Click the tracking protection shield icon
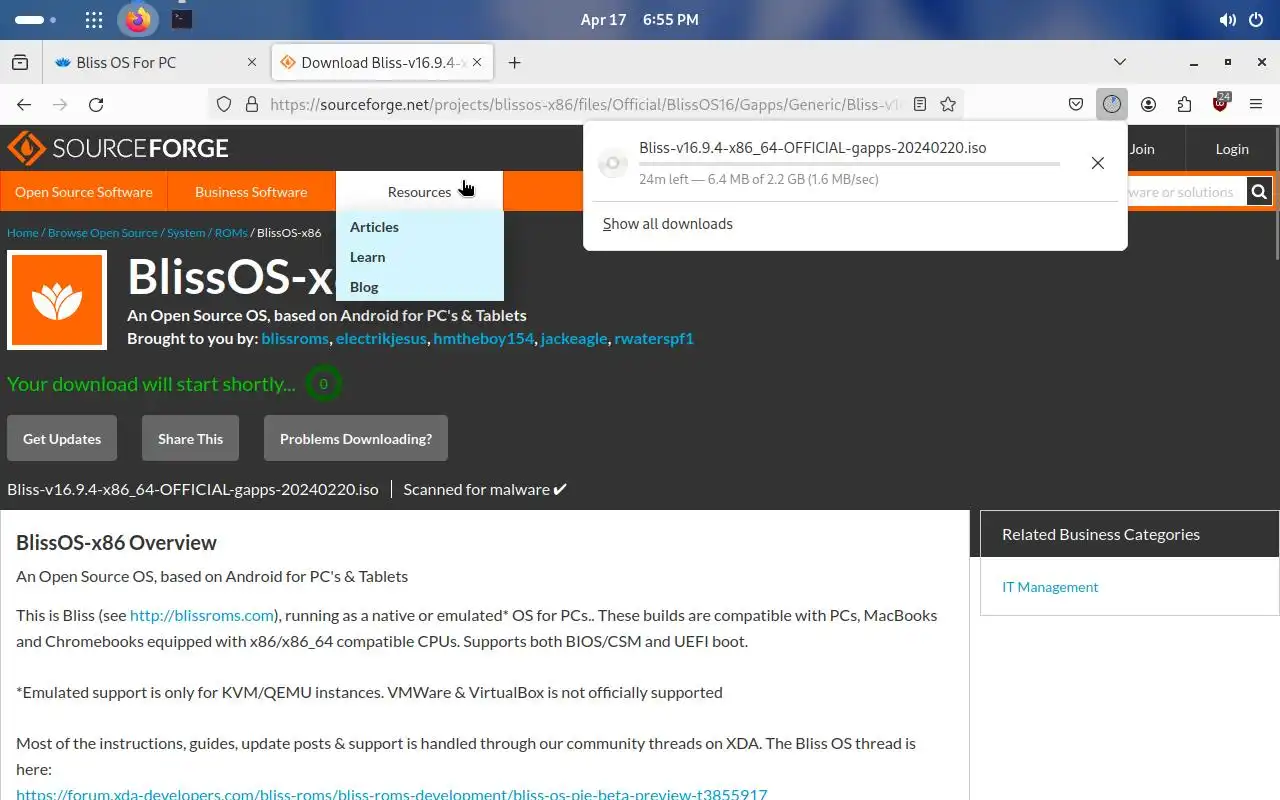This screenshot has width=1280, height=800. point(224,104)
